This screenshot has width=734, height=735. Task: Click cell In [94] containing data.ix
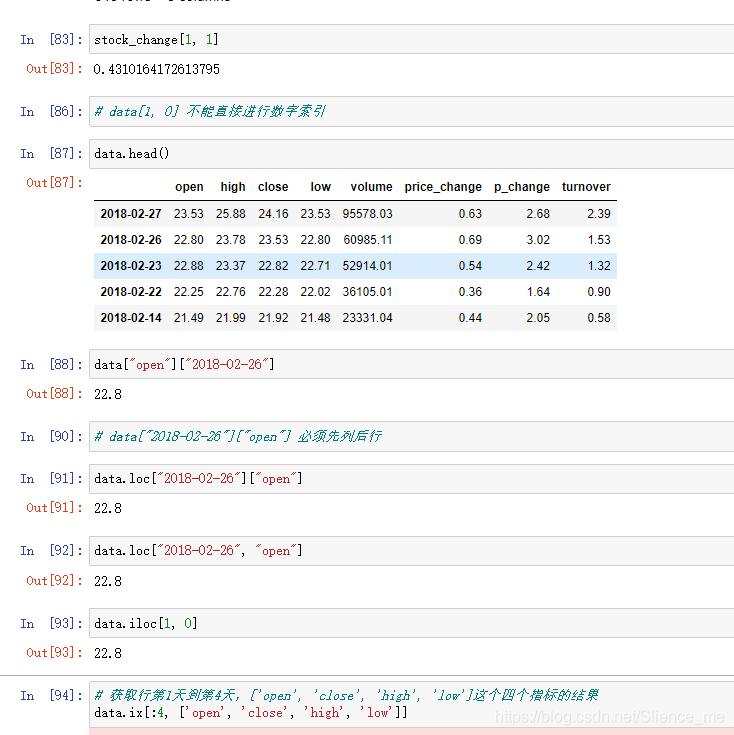(412, 704)
